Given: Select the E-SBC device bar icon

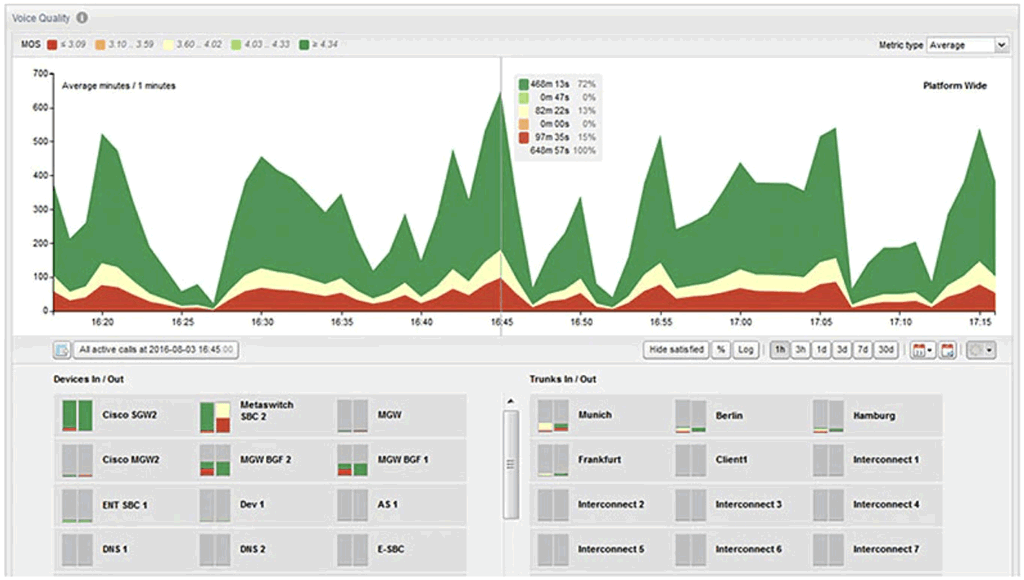Looking at the screenshot, I should (353, 550).
